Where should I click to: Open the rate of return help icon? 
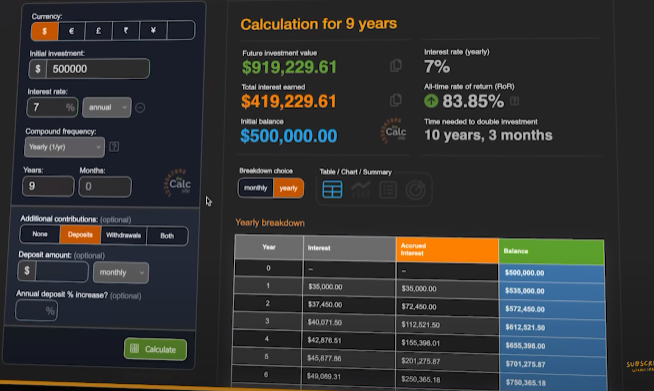(515, 101)
